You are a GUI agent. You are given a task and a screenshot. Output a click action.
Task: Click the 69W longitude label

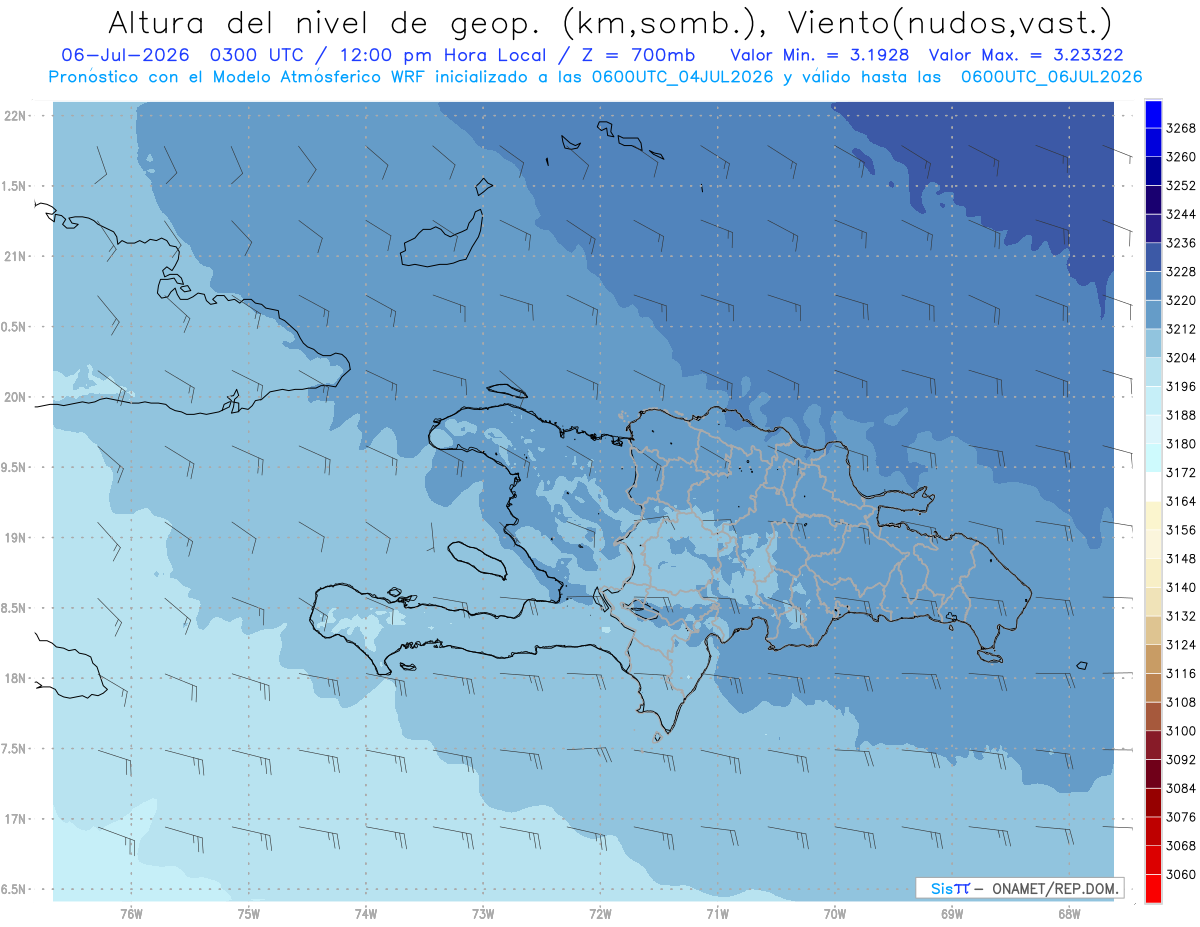point(952,913)
